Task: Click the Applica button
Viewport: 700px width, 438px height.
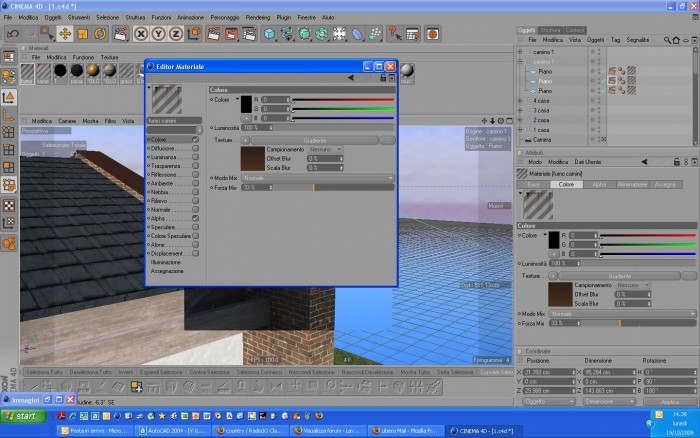Action: tap(670, 402)
